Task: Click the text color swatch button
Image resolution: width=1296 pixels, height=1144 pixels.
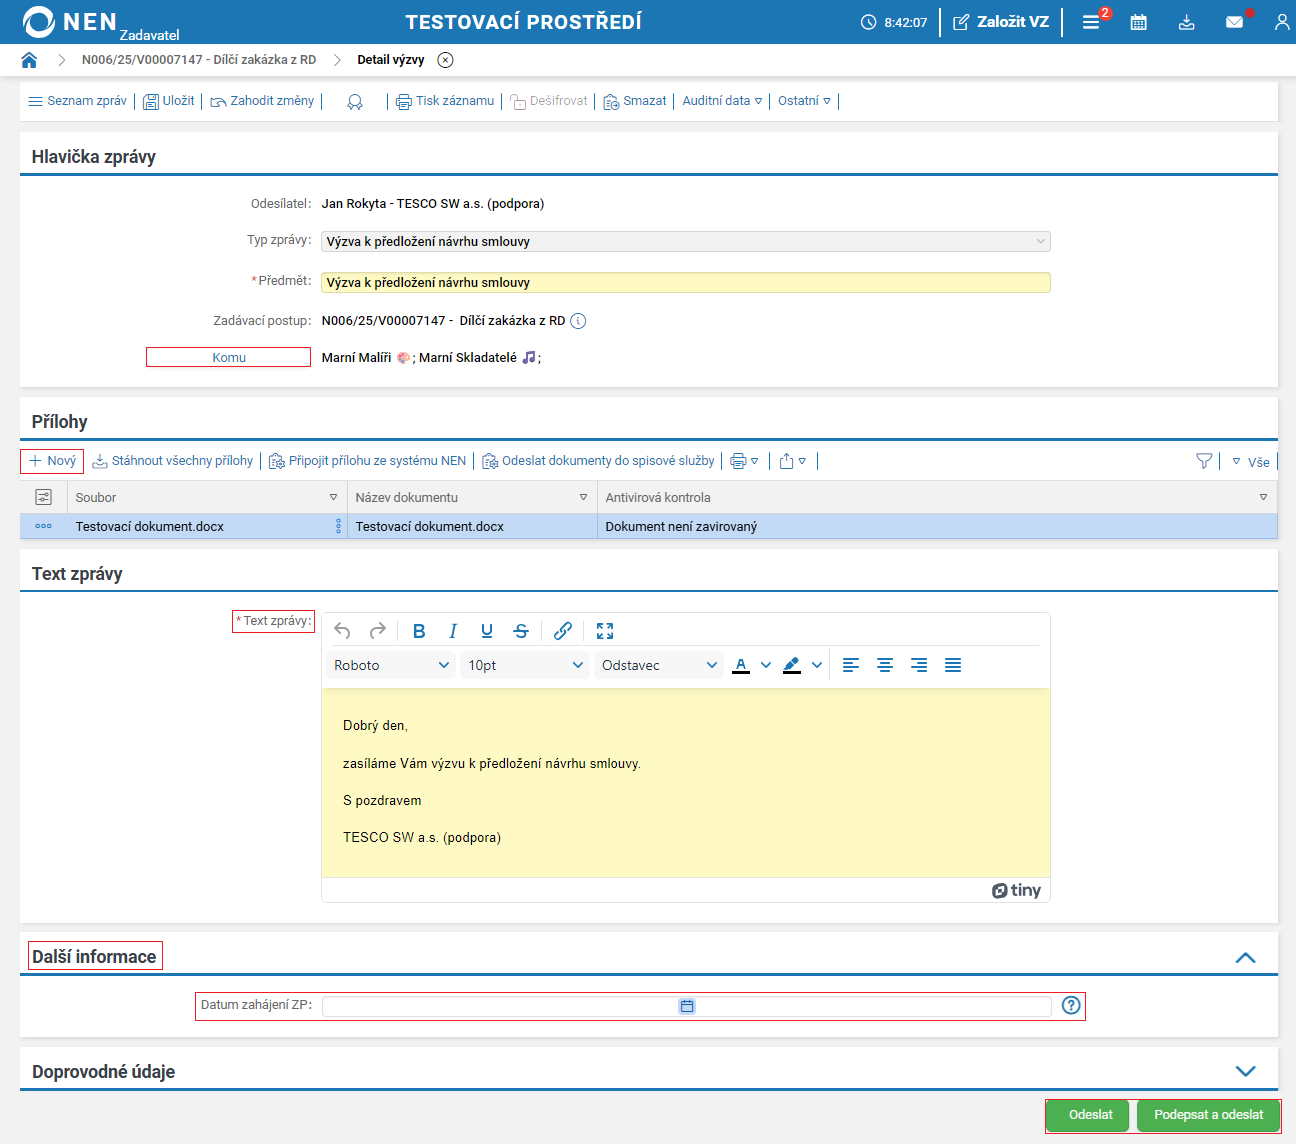Action: click(741, 665)
